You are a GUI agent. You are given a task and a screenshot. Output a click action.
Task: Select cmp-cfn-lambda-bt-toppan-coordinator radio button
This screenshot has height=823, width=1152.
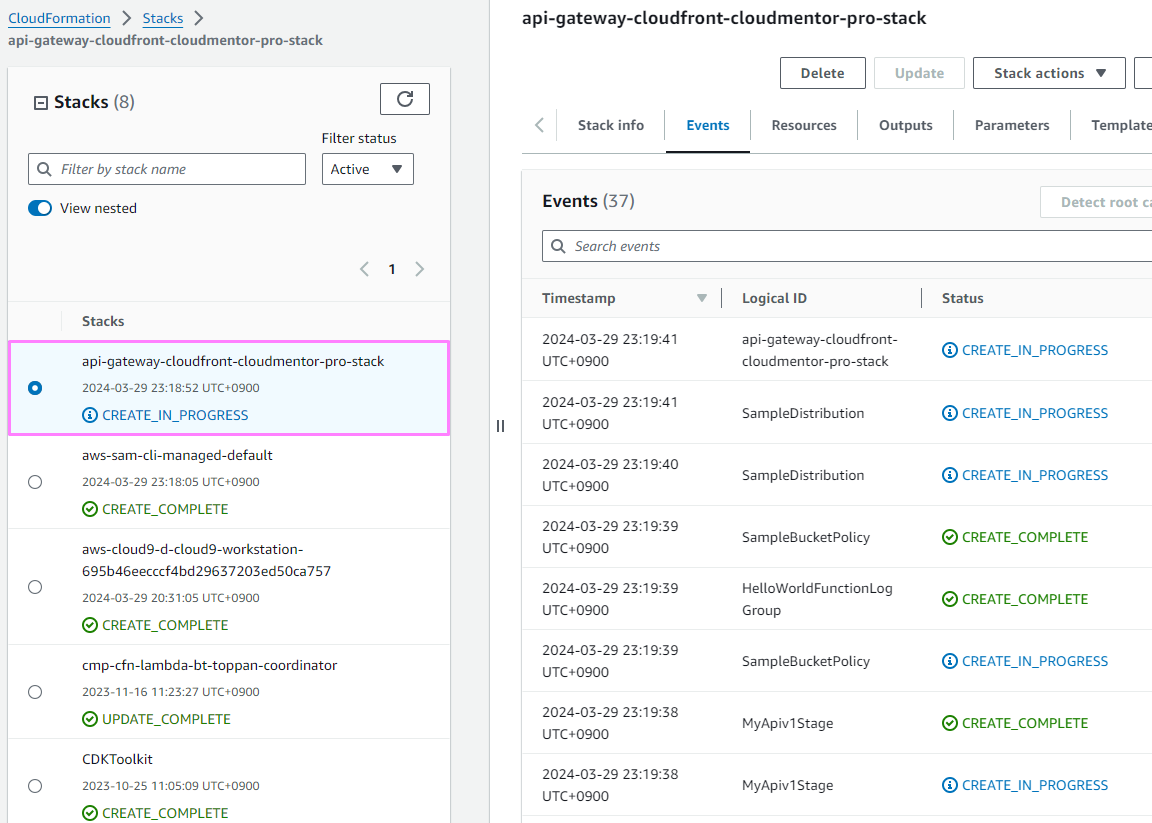coord(35,692)
